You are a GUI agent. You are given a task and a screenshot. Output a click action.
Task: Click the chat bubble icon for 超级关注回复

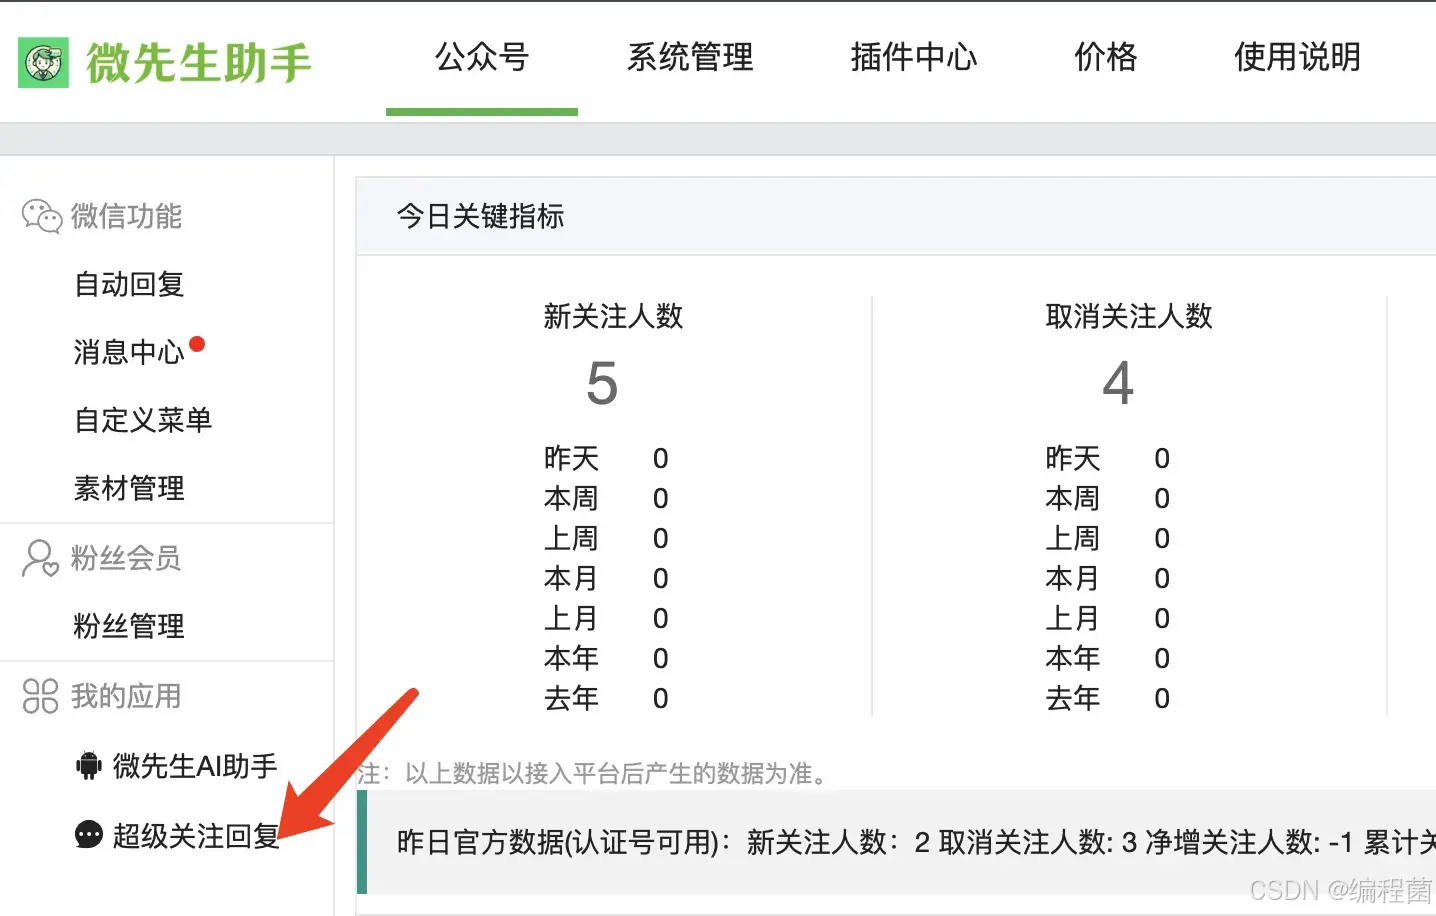click(x=89, y=835)
